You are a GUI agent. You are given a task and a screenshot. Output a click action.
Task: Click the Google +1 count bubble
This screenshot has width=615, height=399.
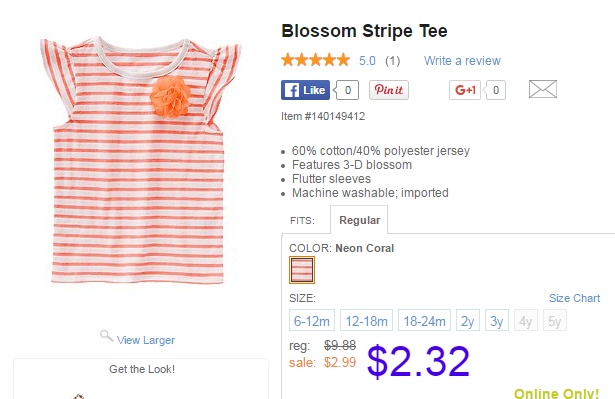tap(495, 90)
